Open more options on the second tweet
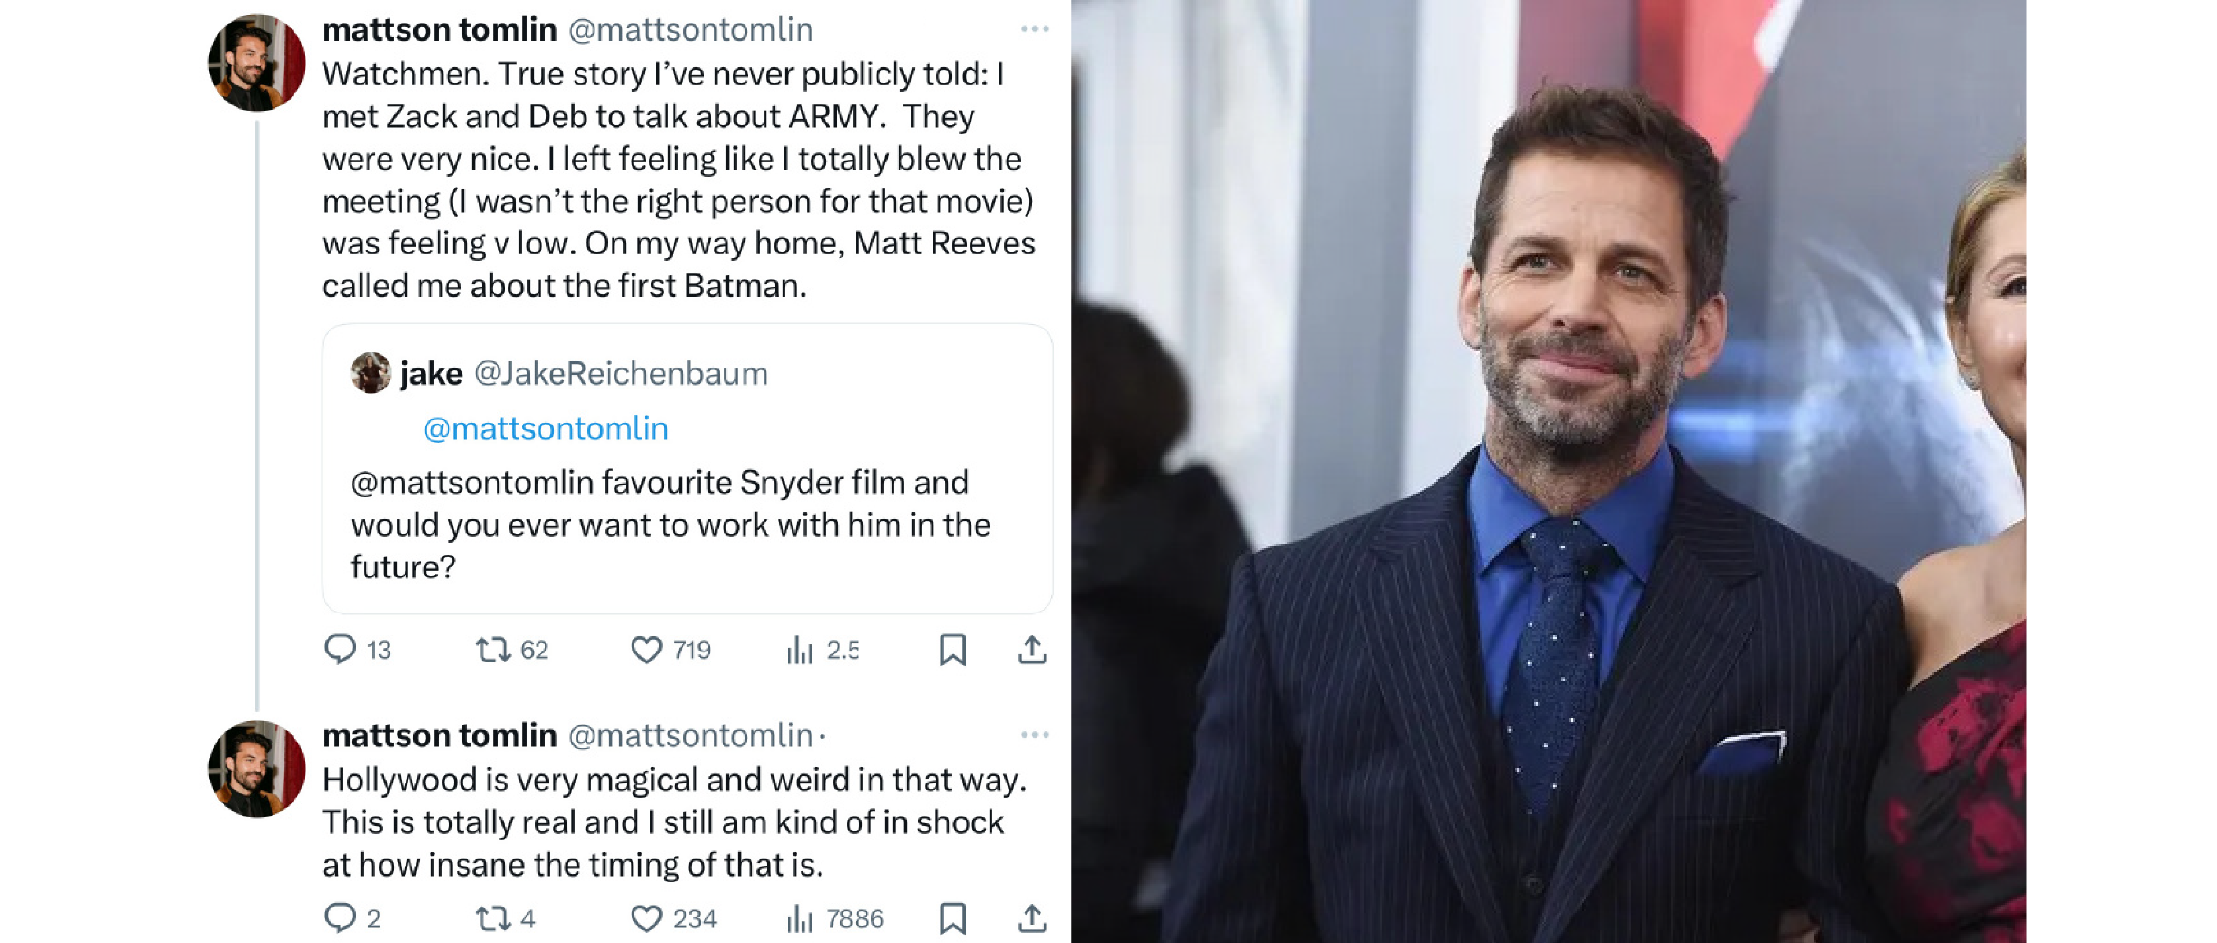 (x=1034, y=735)
